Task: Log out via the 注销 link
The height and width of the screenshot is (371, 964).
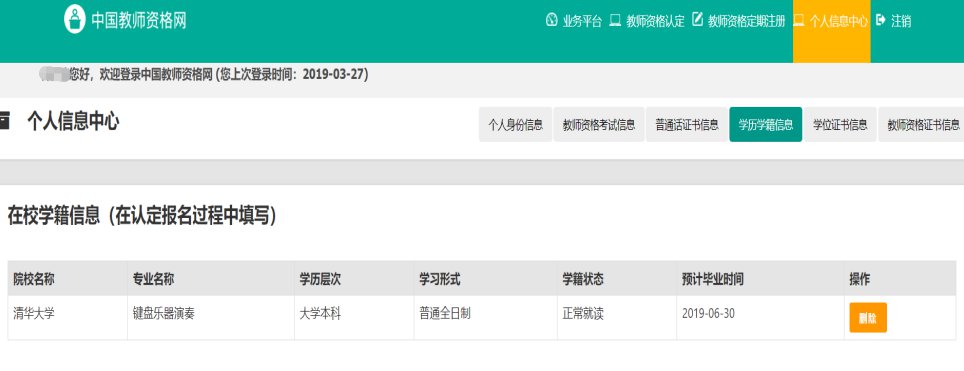Action: coord(901,21)
